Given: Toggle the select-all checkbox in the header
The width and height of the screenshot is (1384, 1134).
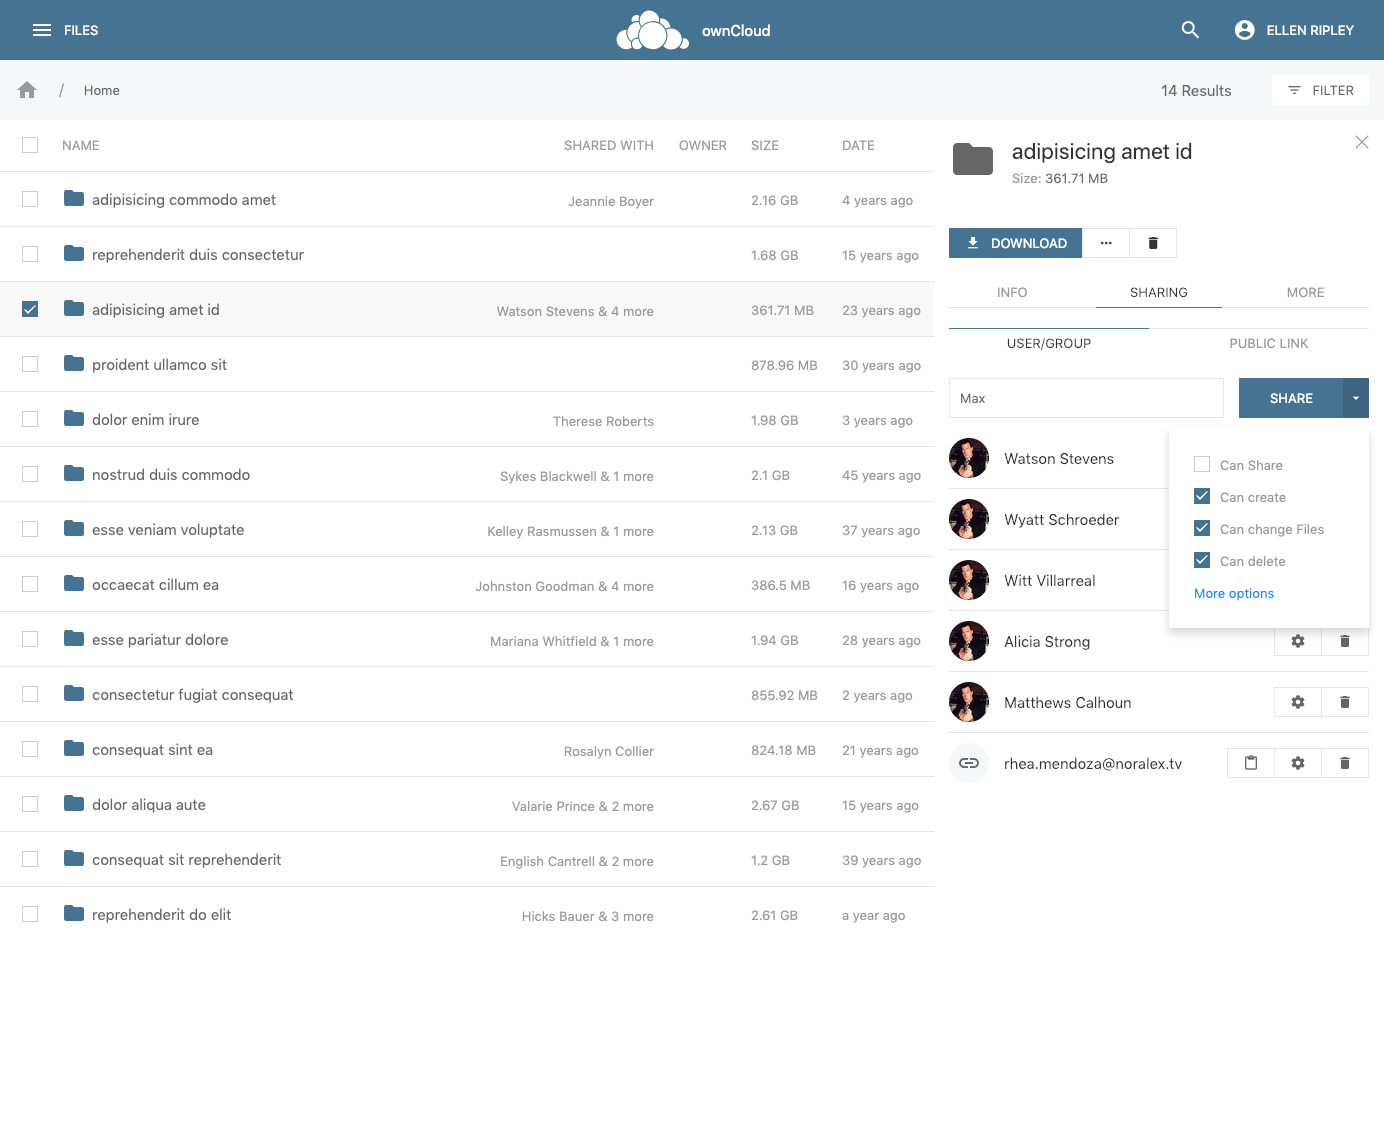Looking at the screenshot, I should [x=30, y=145].
